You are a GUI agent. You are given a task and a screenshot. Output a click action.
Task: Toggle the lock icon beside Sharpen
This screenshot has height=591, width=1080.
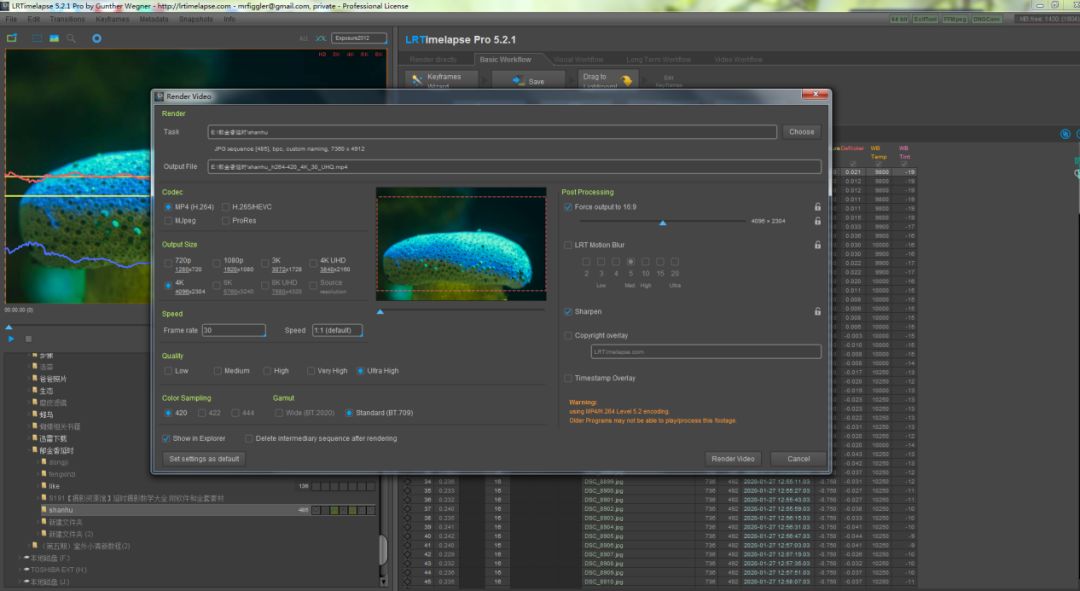click(818, 312)
